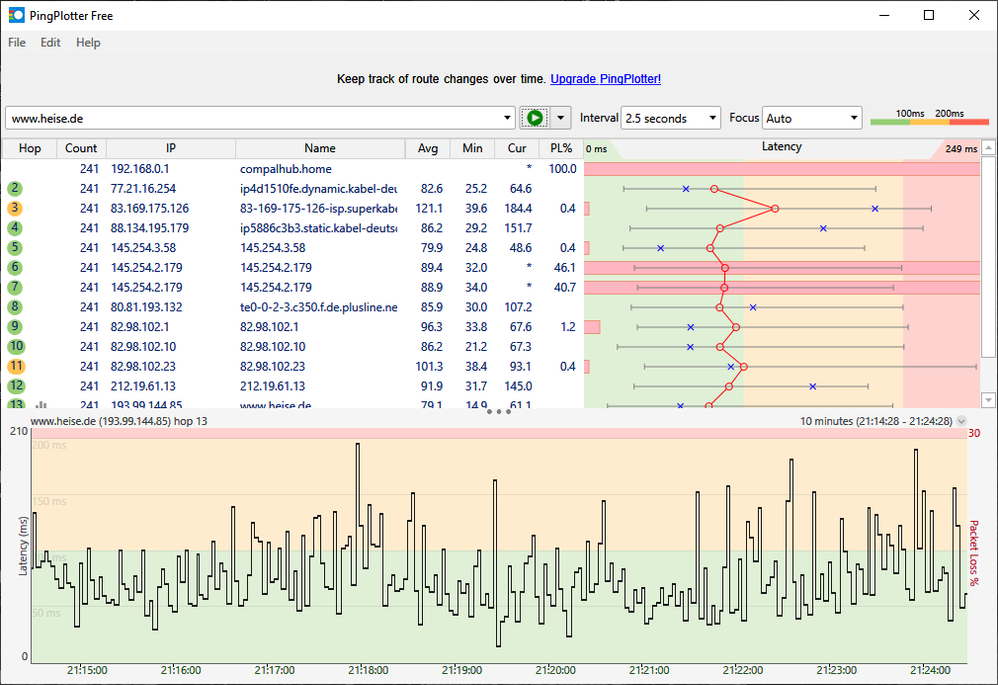Select IP cell 80.81.193.132
The height and width of the screenshot is (685, 998).
tap(146, 307)
